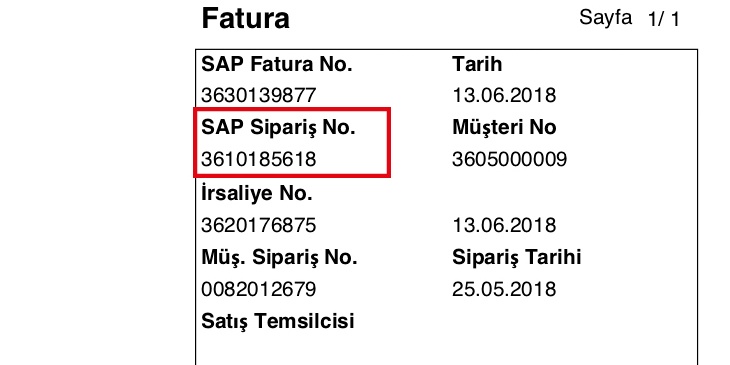
Task: Click the highlighted SAP Sipariş No. label
Action: coord(278,128)
